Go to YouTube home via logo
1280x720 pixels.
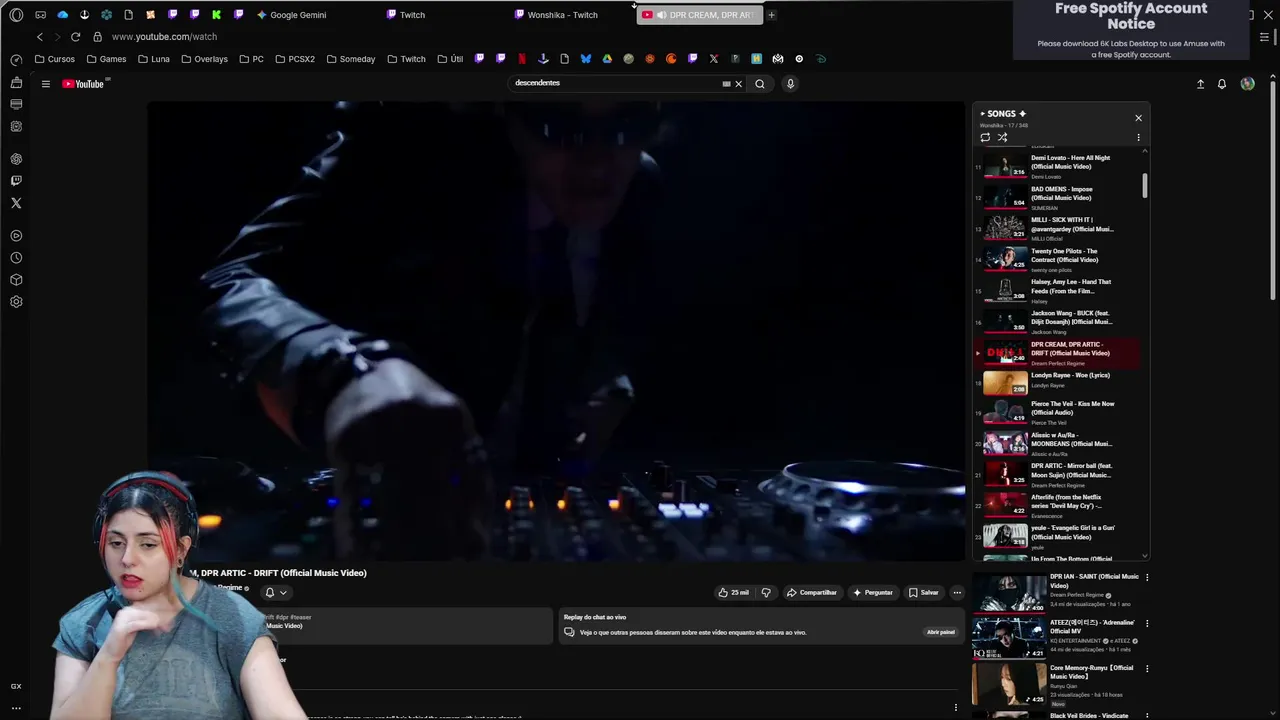tap(83, 84)
